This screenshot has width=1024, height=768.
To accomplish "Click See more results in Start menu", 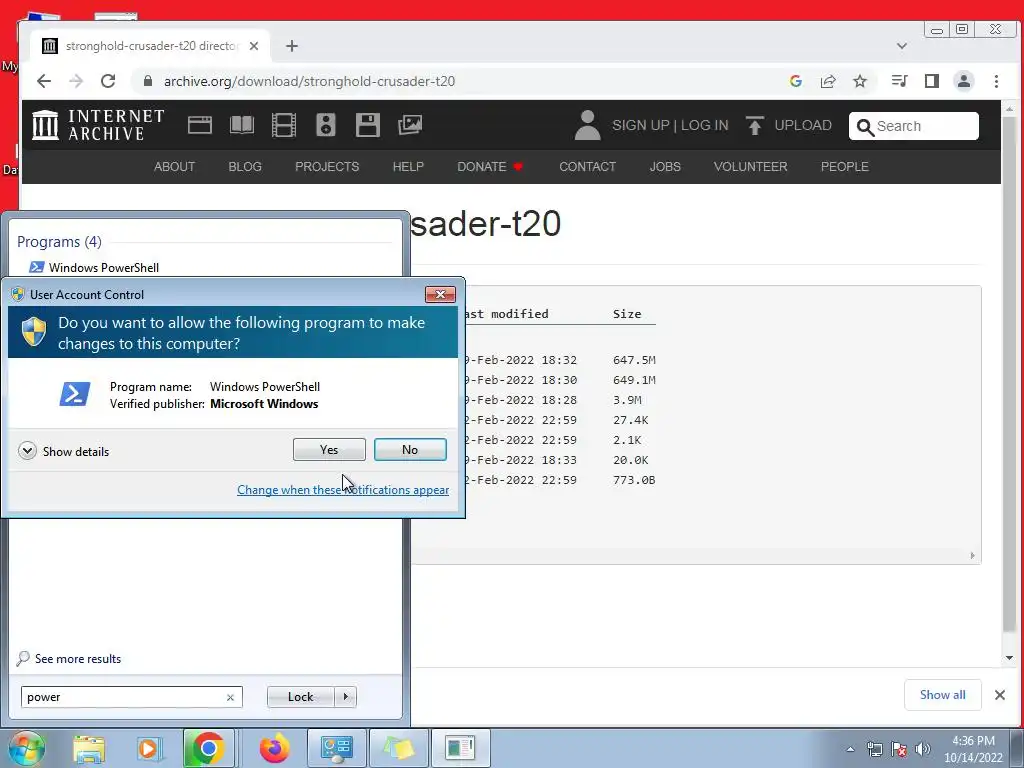I will 69,658.
